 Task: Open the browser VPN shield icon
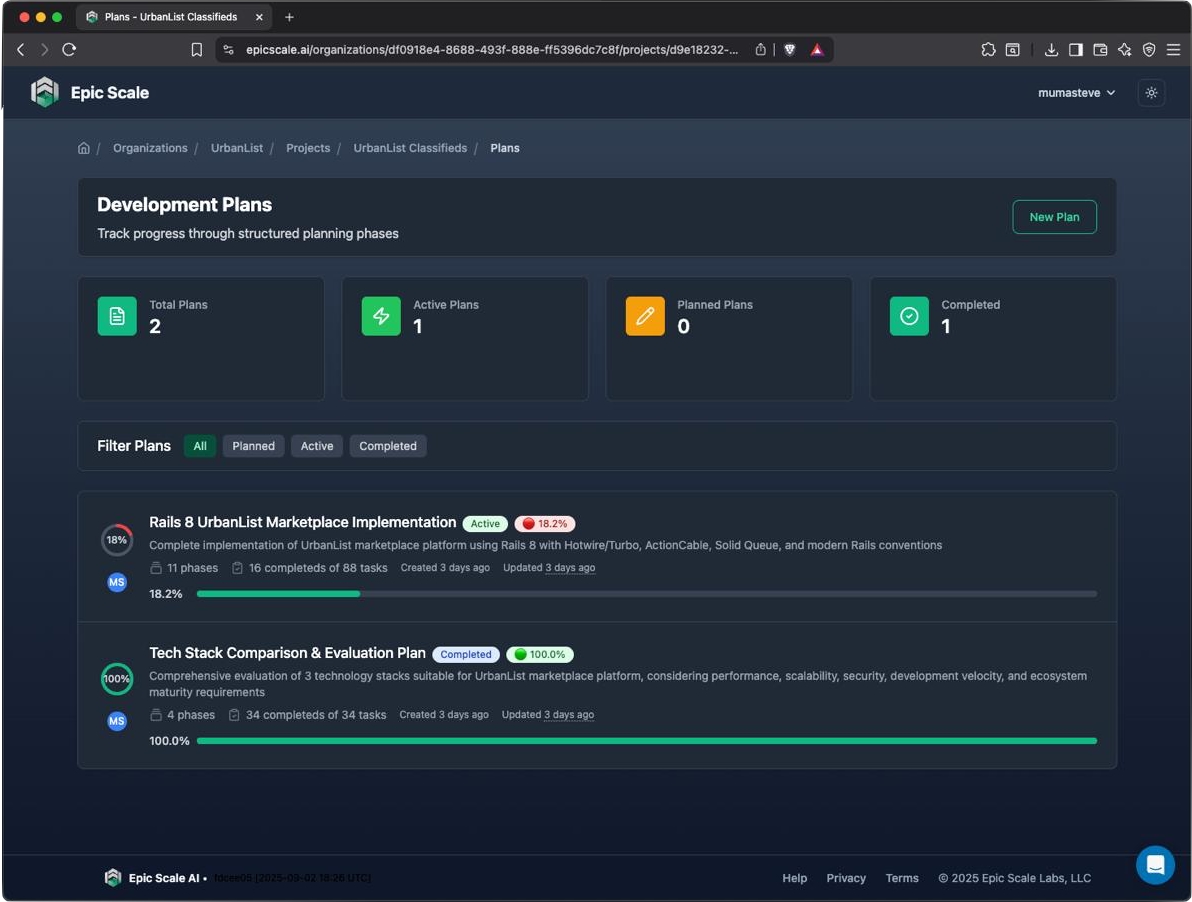click(1149, 49)
